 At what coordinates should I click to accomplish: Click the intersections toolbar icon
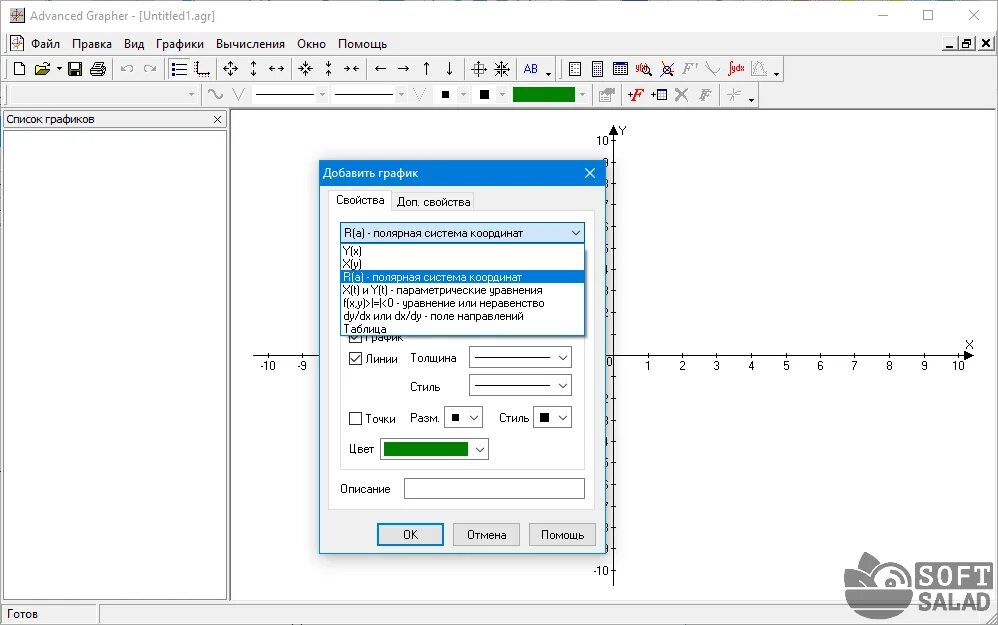(668, 68)
